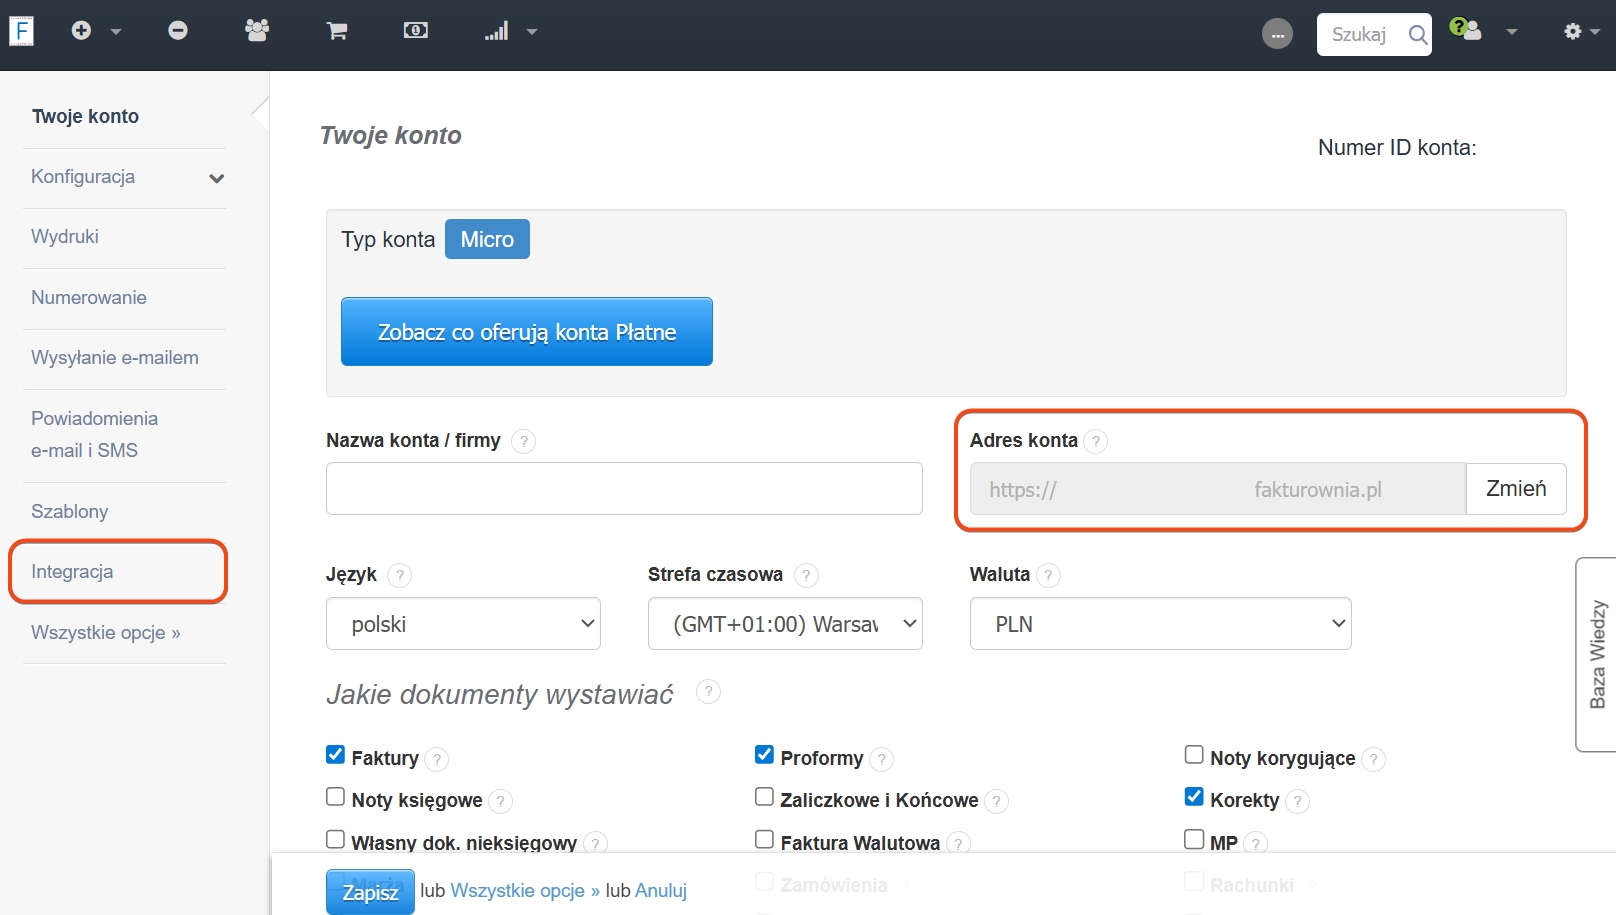
Task: Open the shopping cart products icon
Action: click(x=337, y=31)
